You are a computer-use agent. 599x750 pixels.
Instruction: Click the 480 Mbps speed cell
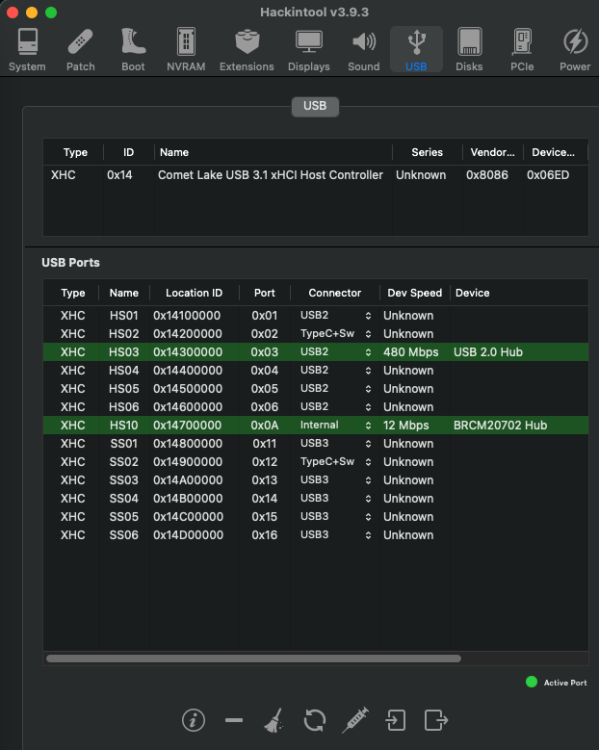410,352
